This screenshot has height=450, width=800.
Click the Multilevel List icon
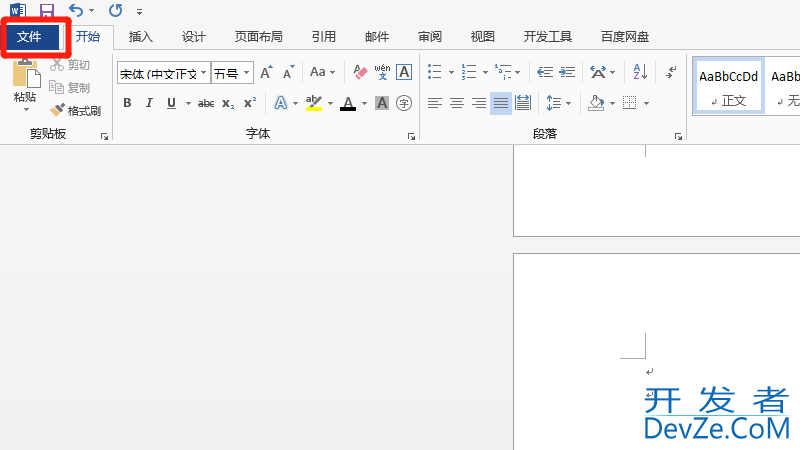click(x=503, y=72)
